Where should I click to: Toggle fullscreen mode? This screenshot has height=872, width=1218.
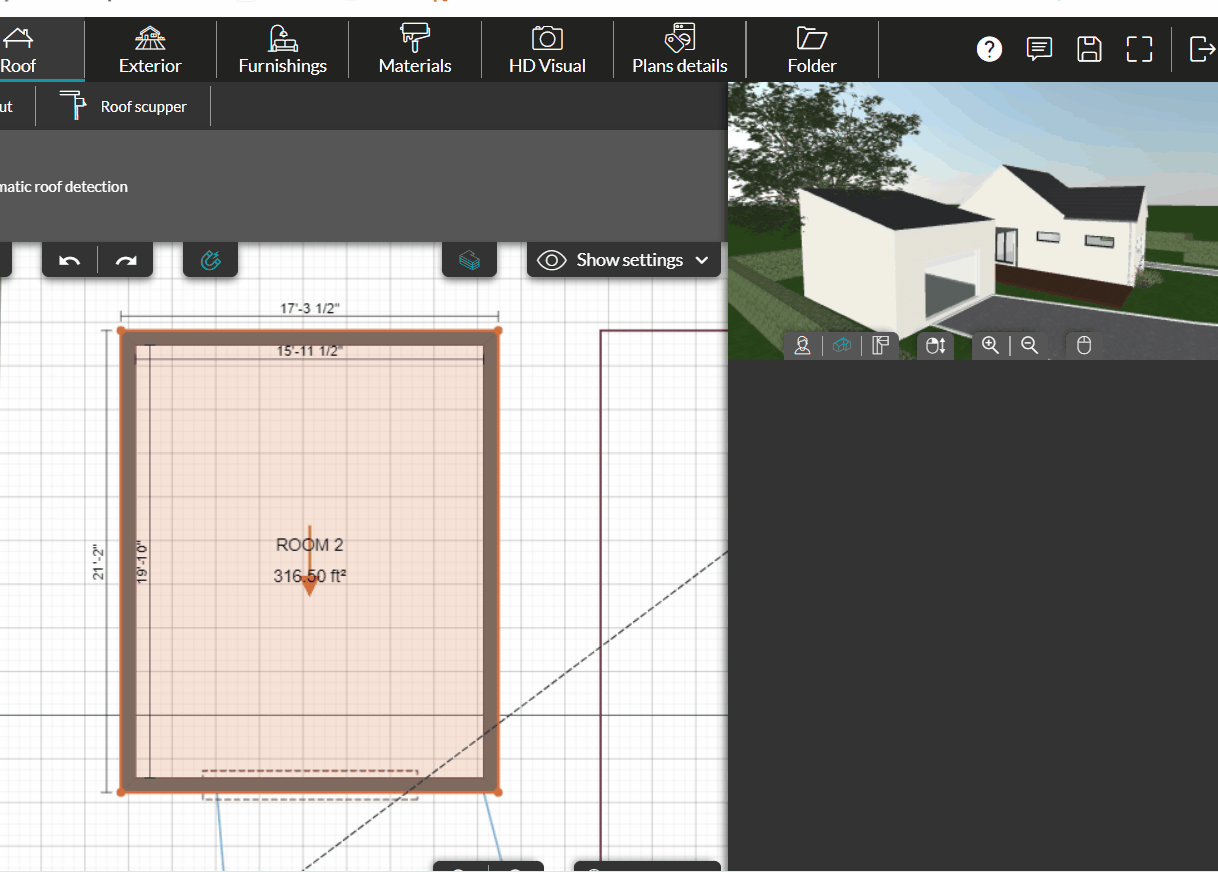click(1139, 49)
